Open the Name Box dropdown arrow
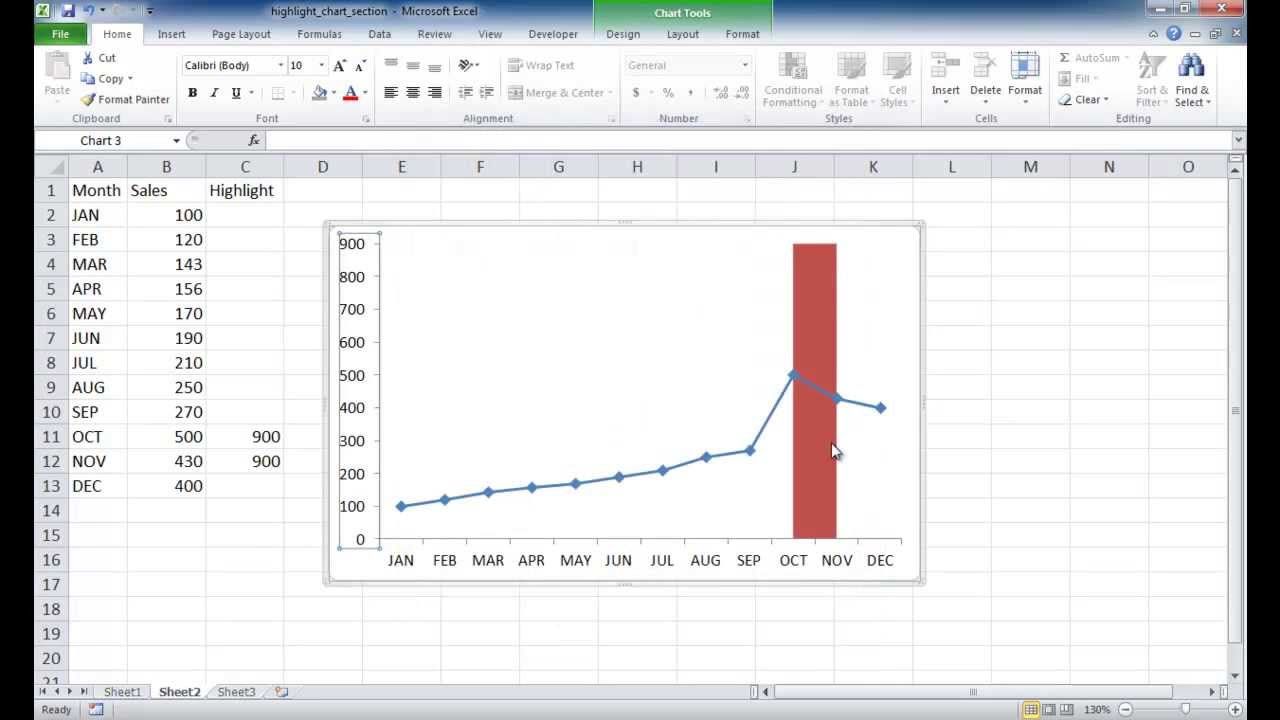 (x=176, y=141)
